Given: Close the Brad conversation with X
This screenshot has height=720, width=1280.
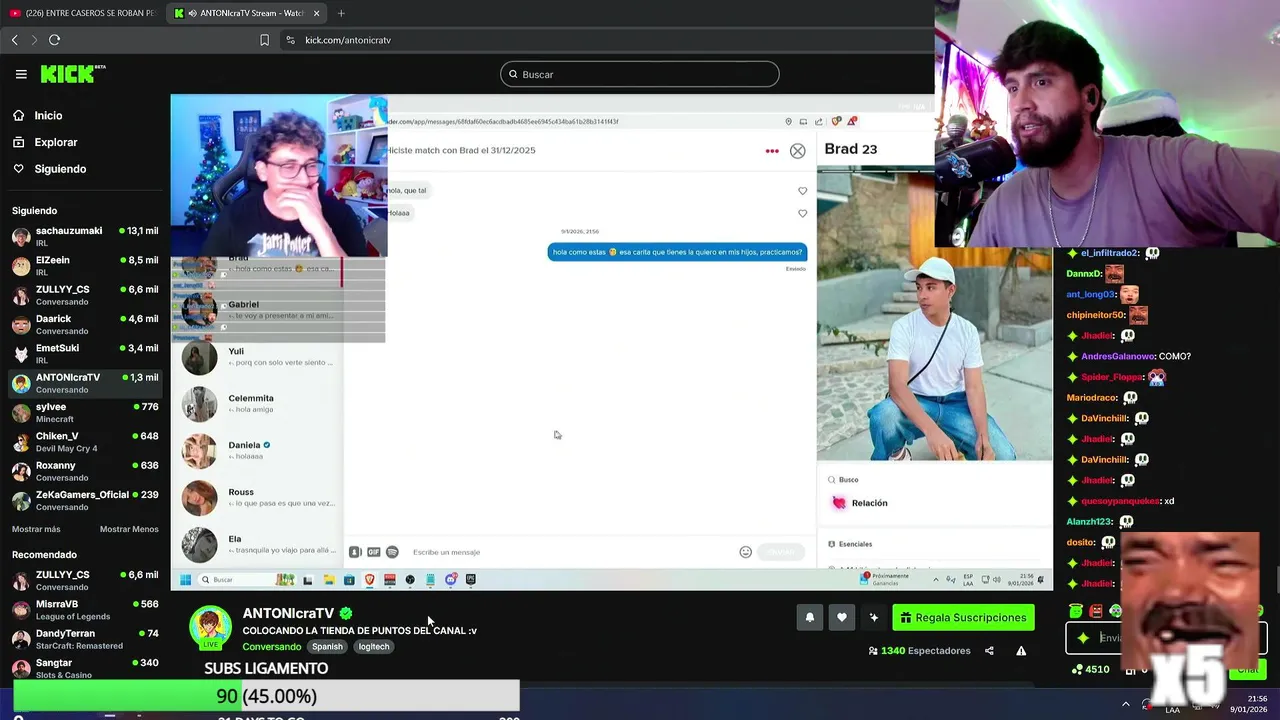Looking at the screenshot, I should (797, 151).
